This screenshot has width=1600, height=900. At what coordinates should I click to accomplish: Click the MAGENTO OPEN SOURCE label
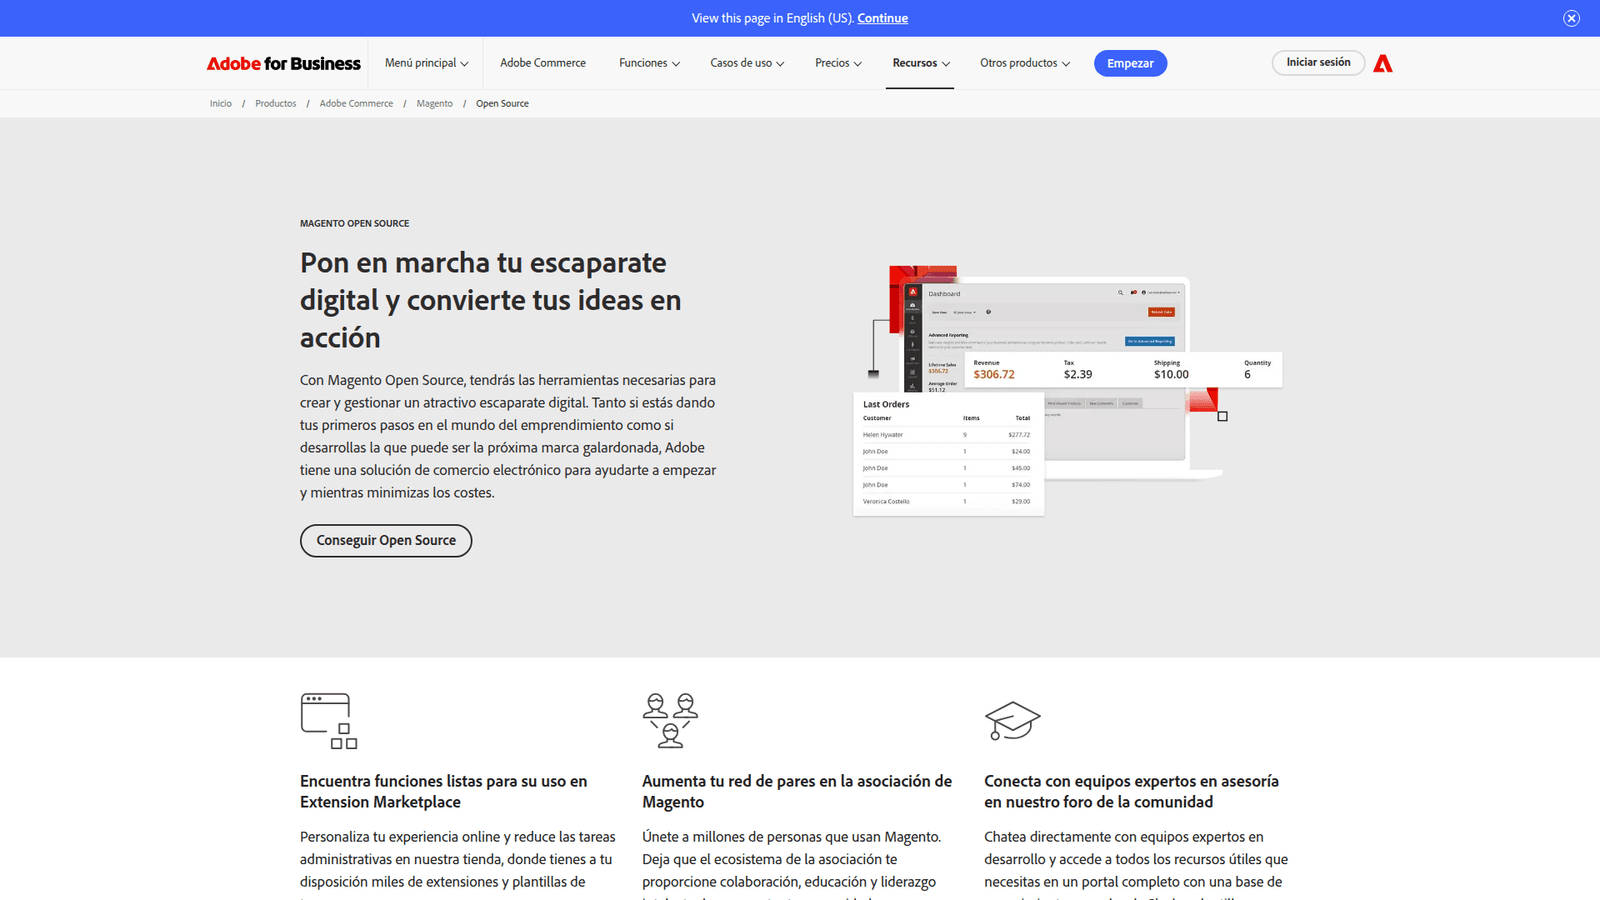click(354, 224)
